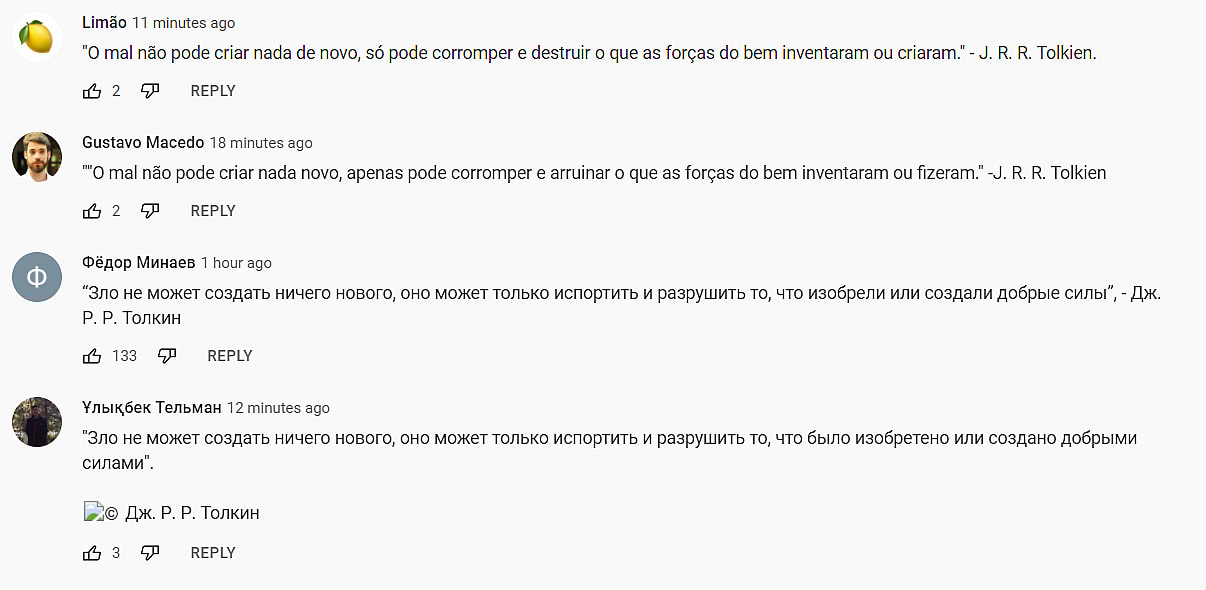Reply to Limão's comment
This screenshot has height=590, width=1206.
click(213, 91)
